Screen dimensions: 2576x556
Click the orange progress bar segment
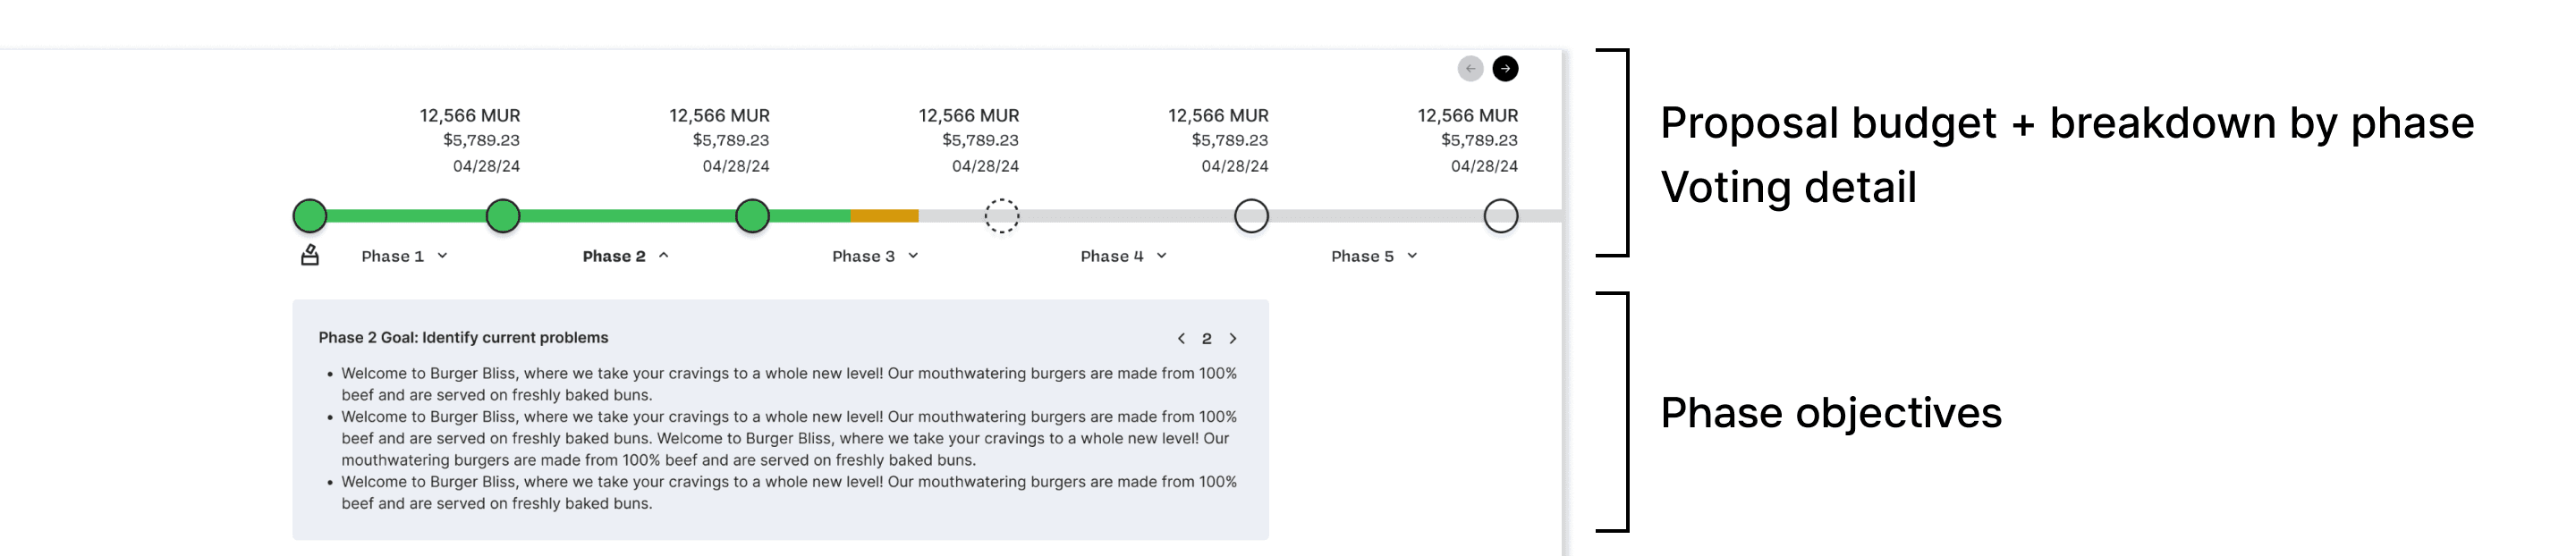pyautogui.click(x=884, y=216)
